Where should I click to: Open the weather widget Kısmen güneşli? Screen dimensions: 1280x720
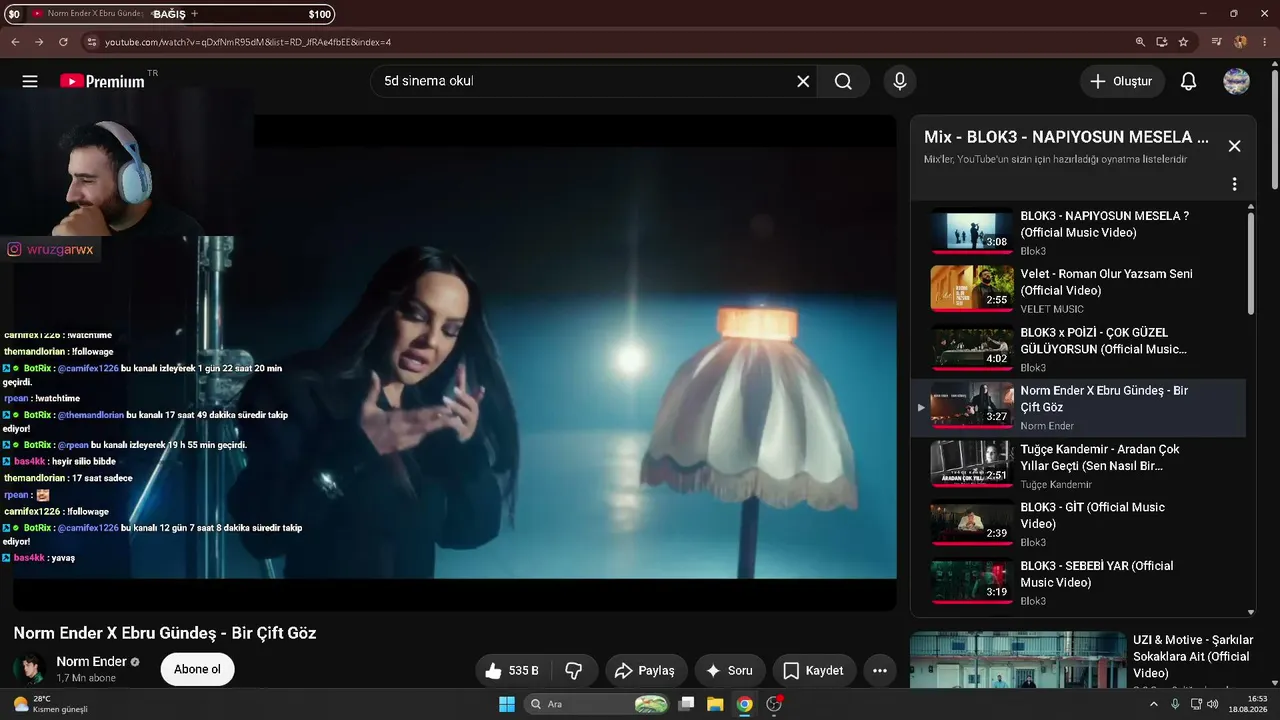[x=50, y=704]
